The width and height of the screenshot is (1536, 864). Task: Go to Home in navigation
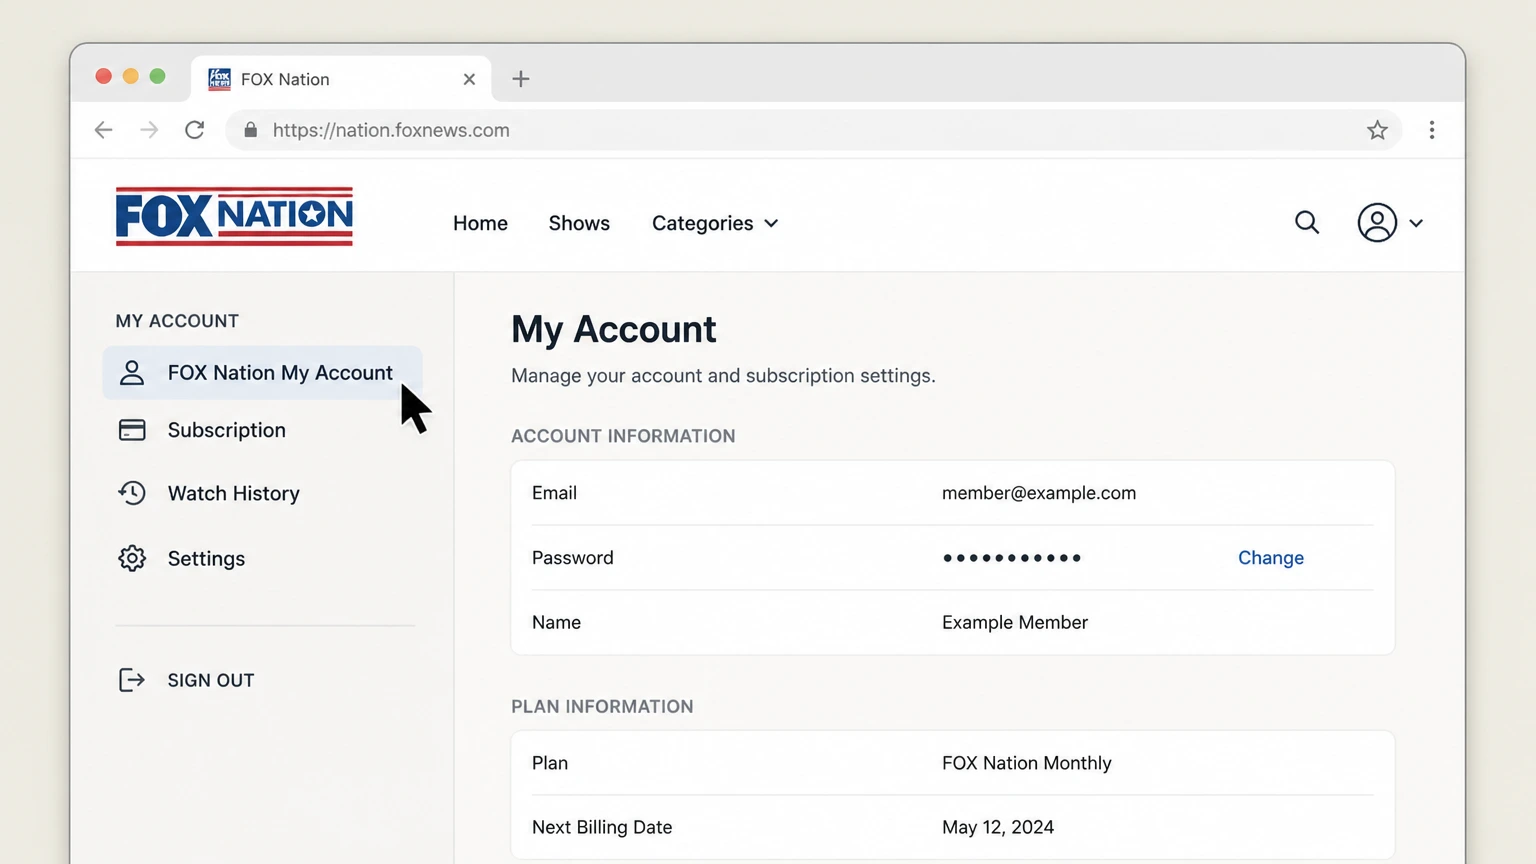coord(480,223)
